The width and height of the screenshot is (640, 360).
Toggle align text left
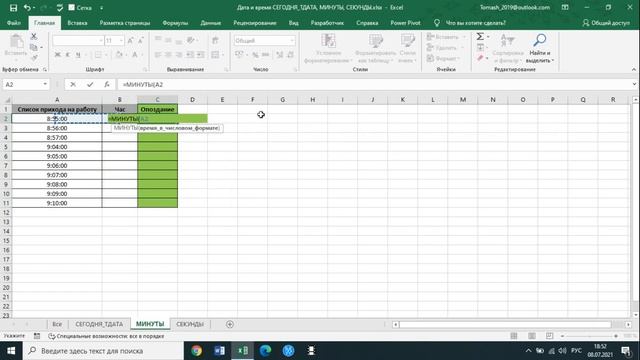click(x=158, y=55)
